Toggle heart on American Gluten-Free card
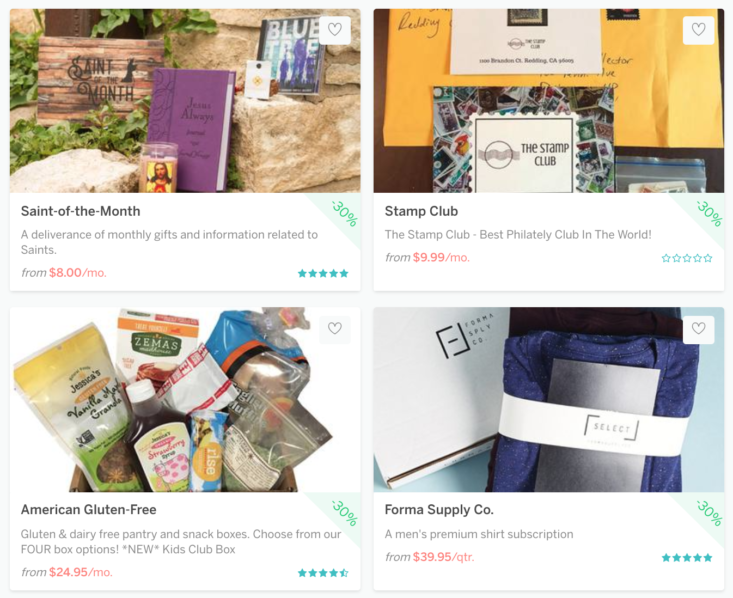Screen dimensions: 733x598 (x=335, y=329)
